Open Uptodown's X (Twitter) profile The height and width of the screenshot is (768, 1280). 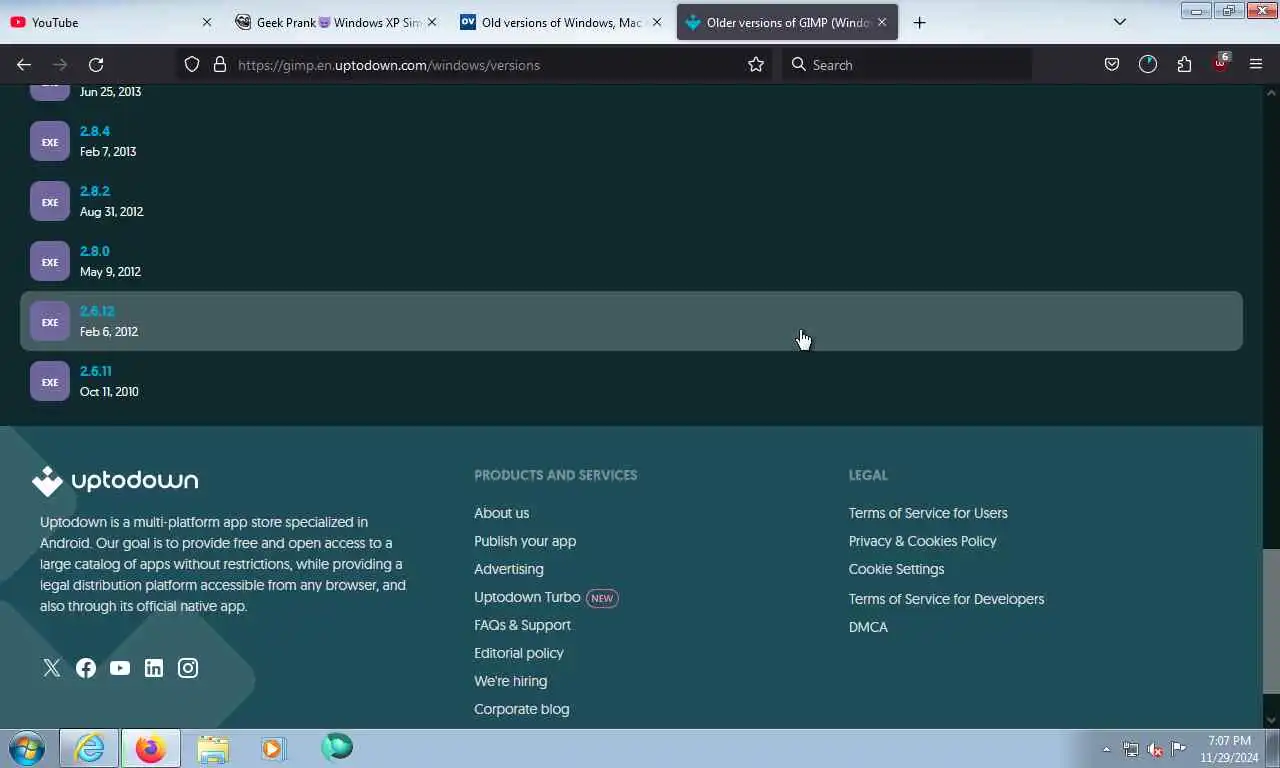click(52, 668)
